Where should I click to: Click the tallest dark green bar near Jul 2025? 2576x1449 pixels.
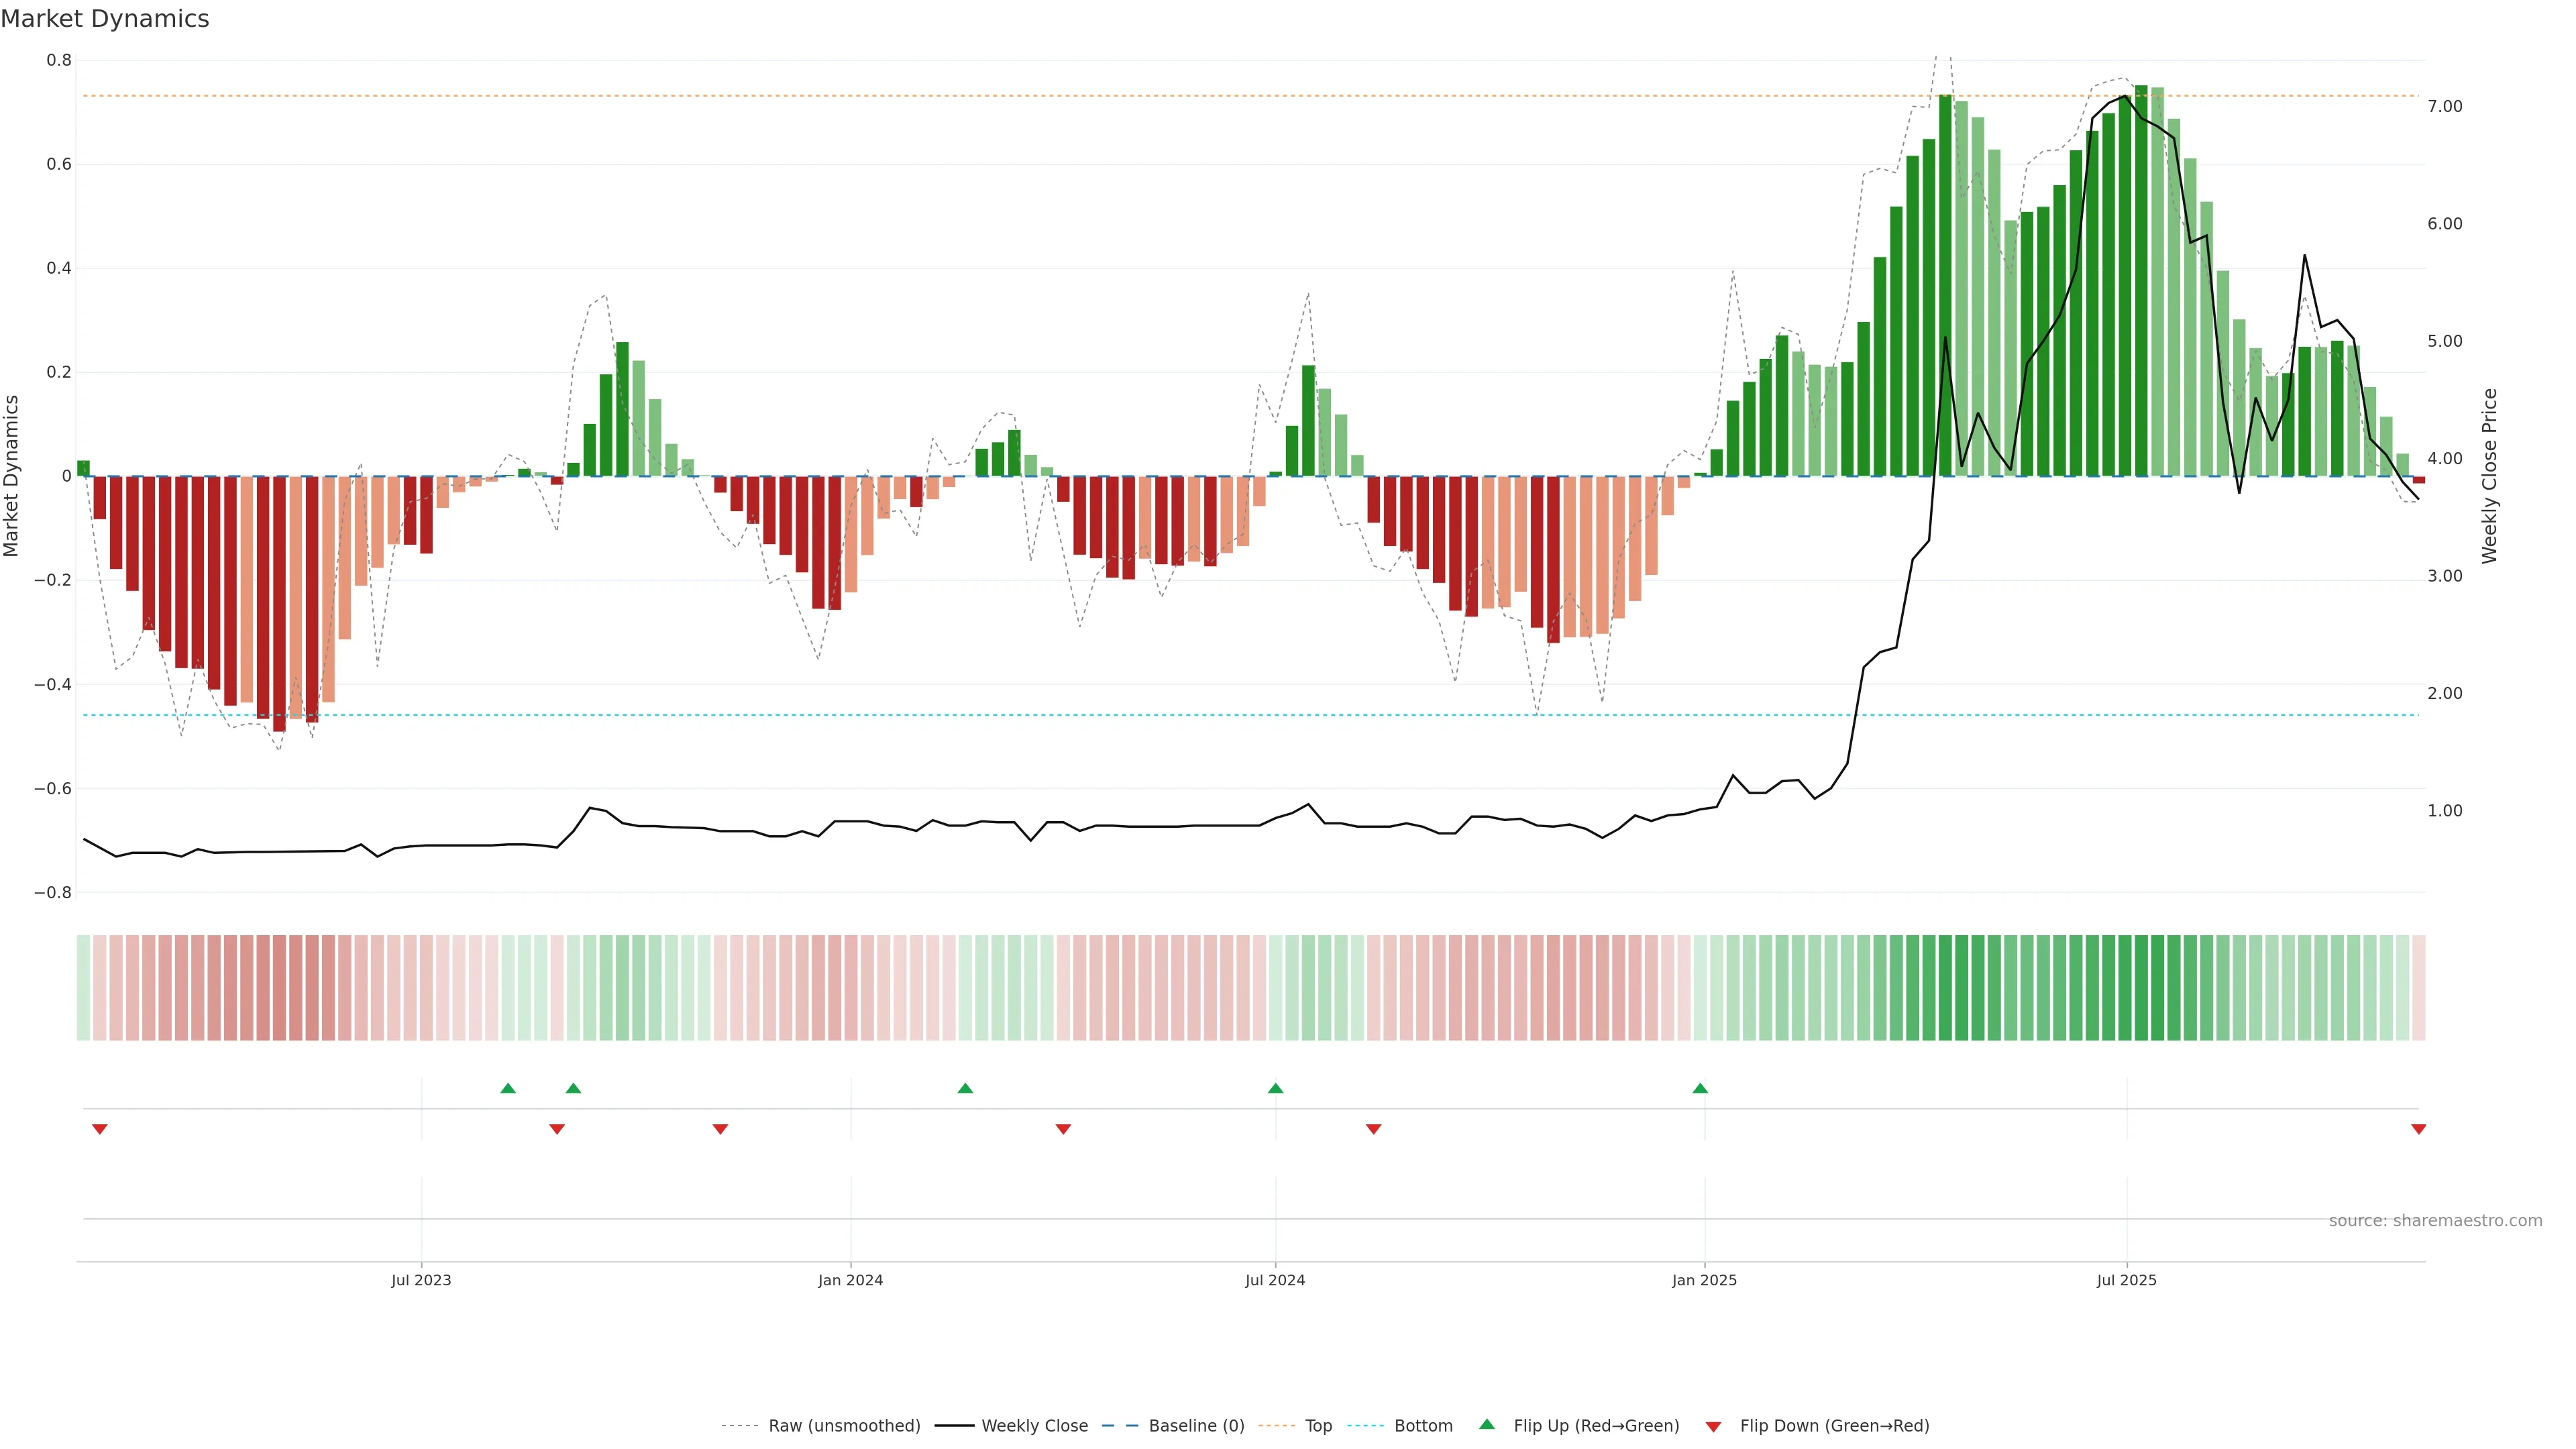point(2141,280)
